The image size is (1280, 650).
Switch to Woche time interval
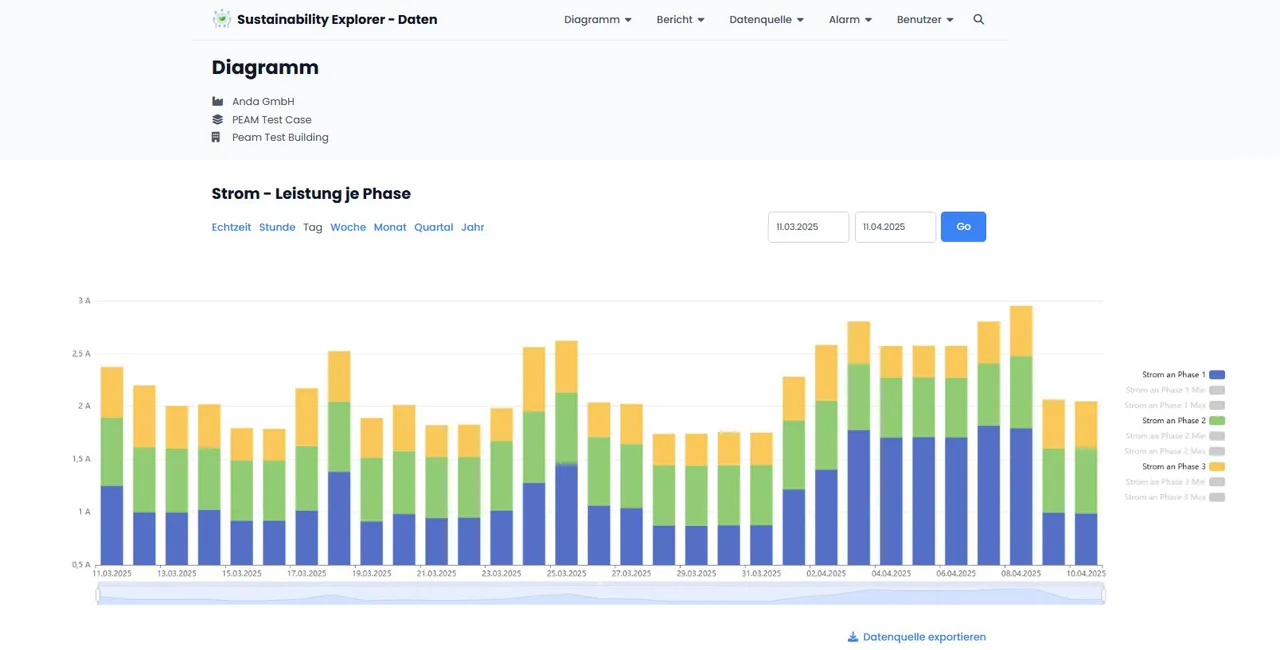click(x=348, y=227)
